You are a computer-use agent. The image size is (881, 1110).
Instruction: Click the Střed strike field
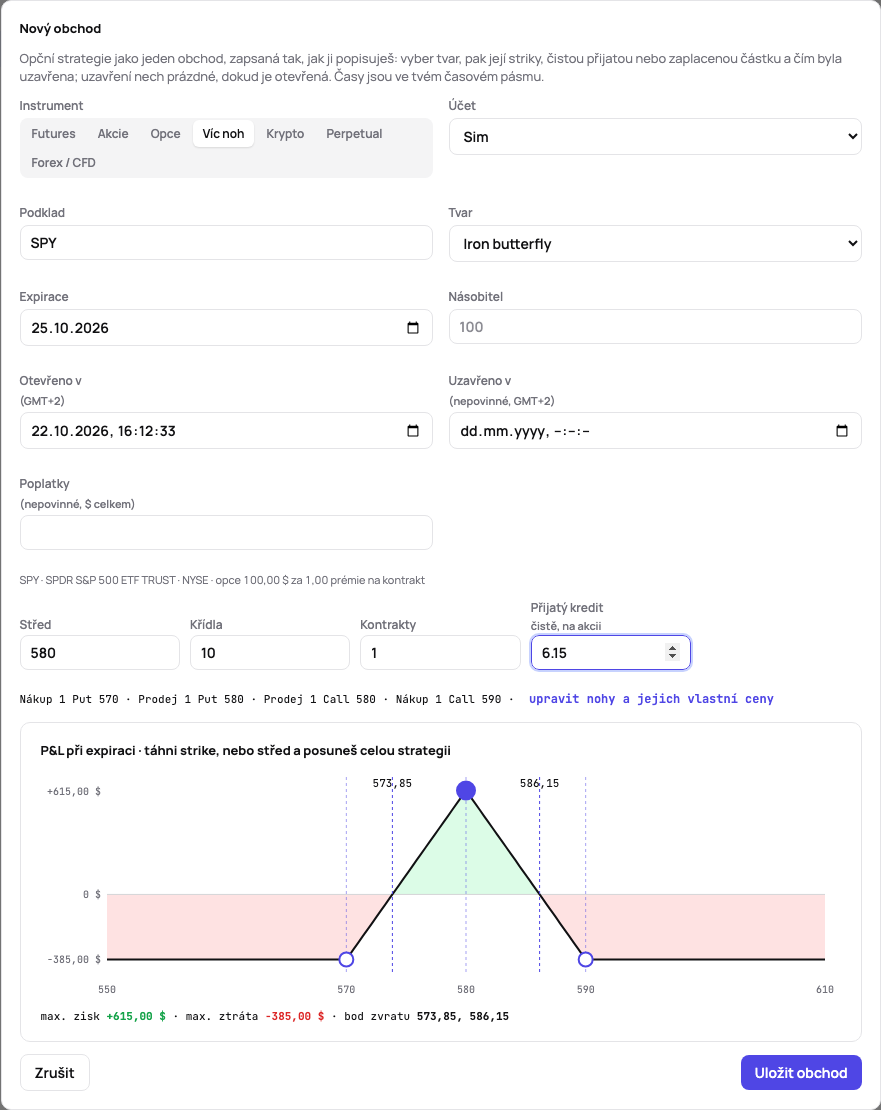[x=100, y=653]
